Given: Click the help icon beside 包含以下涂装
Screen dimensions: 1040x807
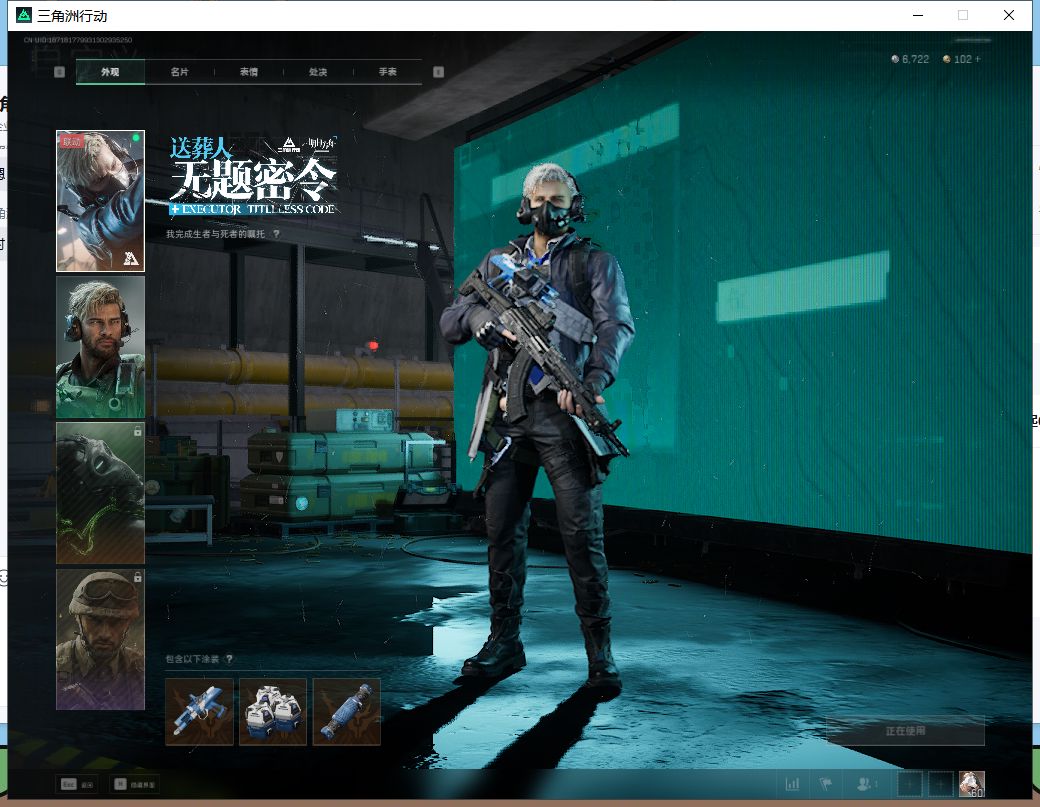Looking at the screenshot, I should 229,659.
